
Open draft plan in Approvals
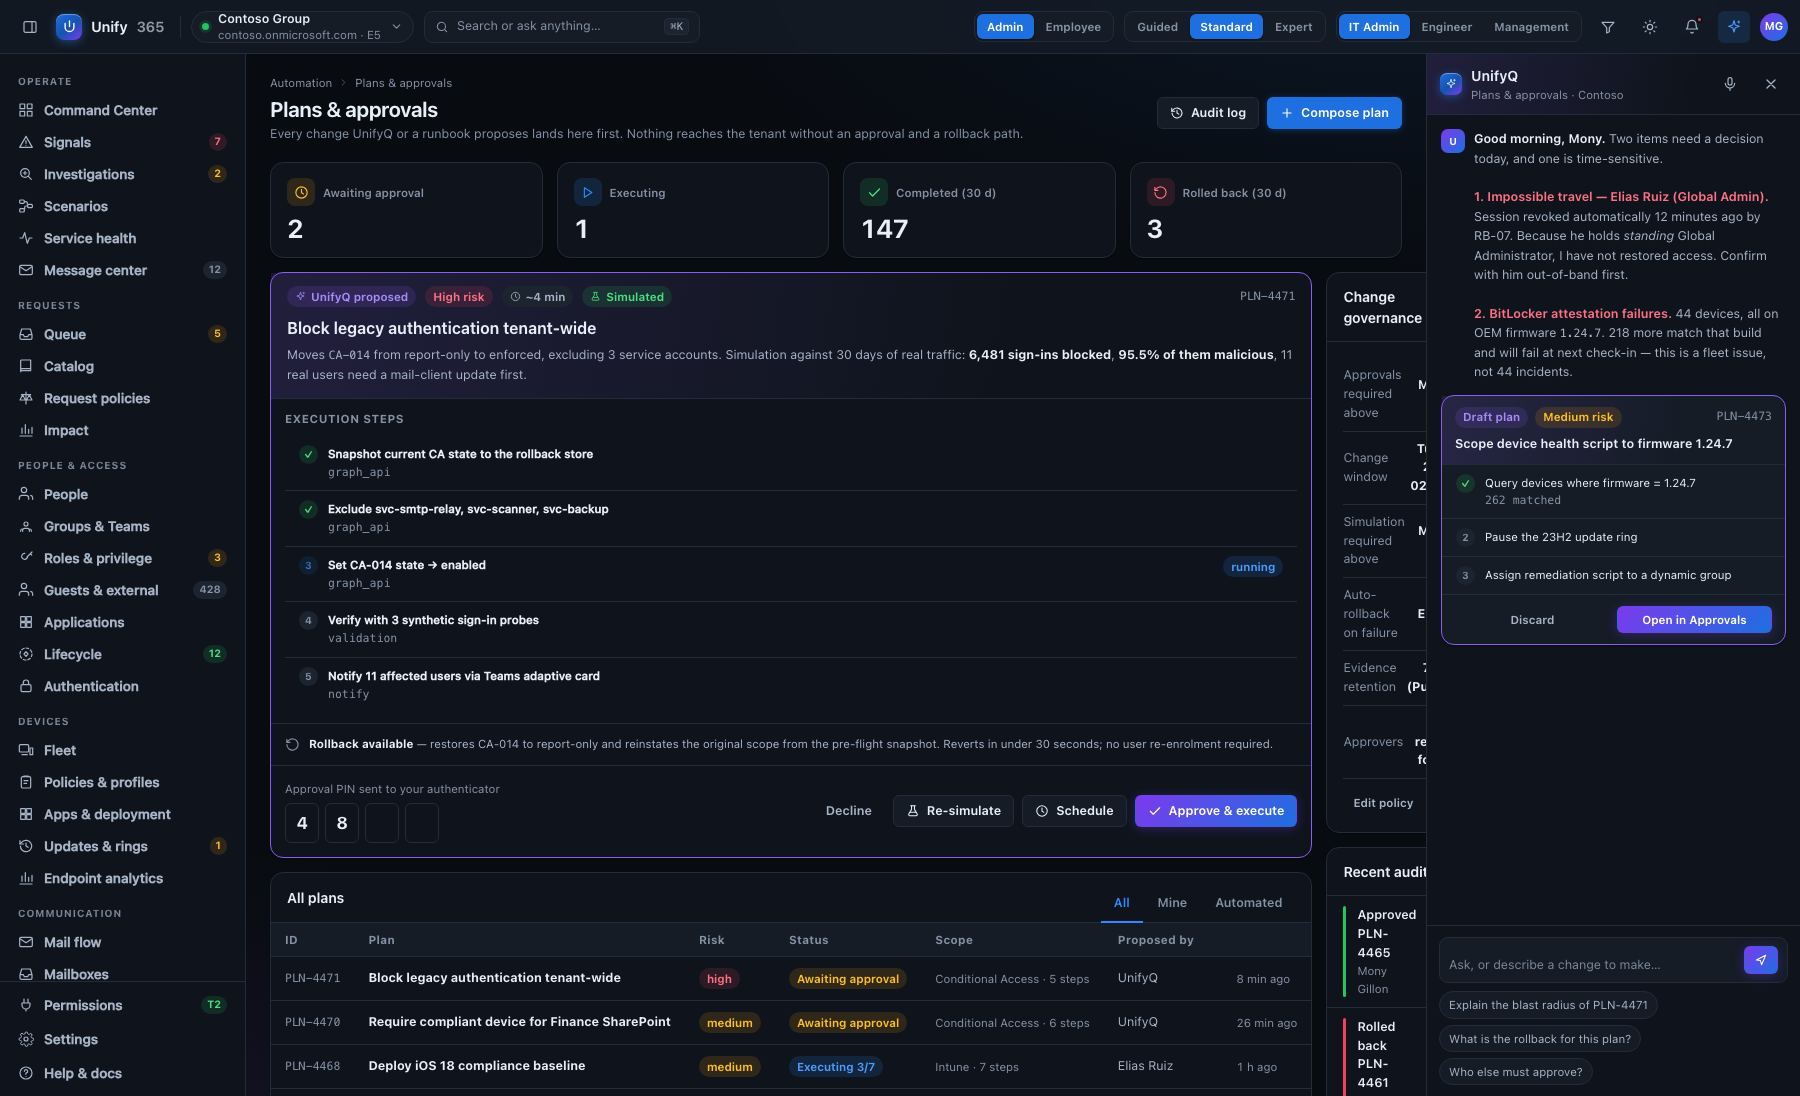[x=1694, y=620]
